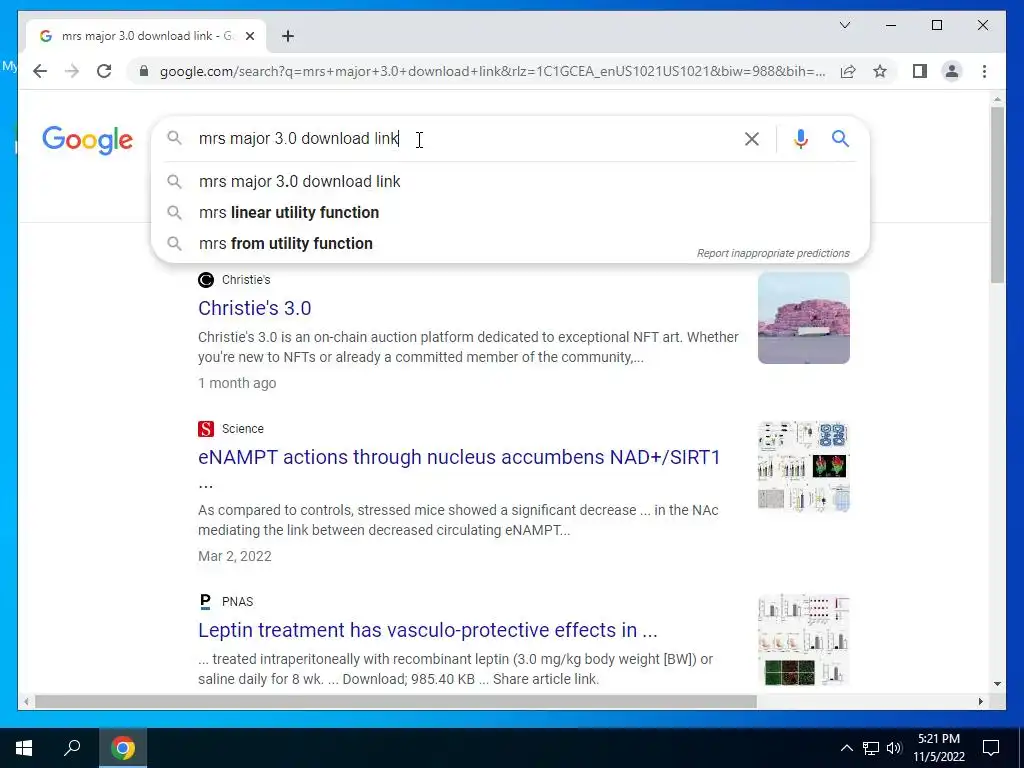This screenshot has width=1024, height=768.
Task: Open the notification center icon
Action: (991, 748)
